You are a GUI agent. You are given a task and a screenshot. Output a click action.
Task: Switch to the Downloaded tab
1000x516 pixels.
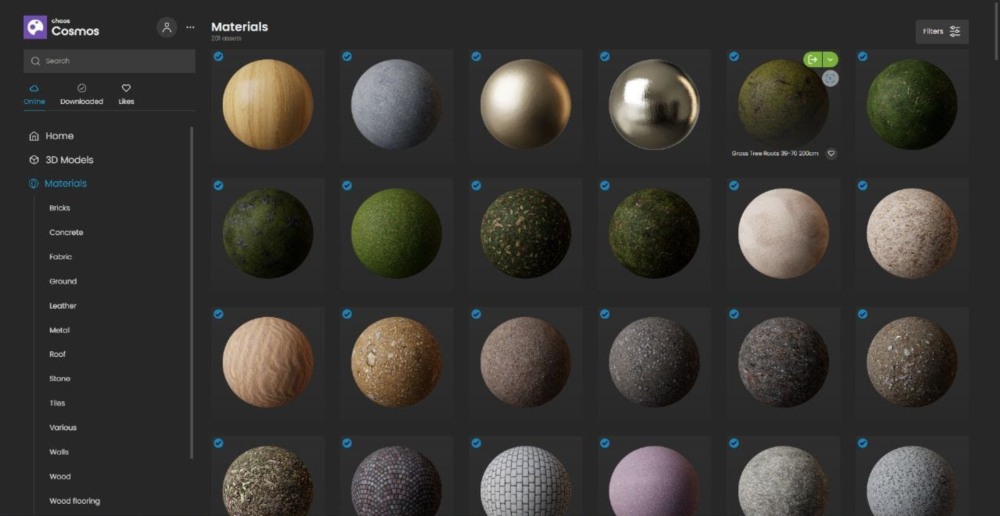pyautogui.click(x=82, y=94)
